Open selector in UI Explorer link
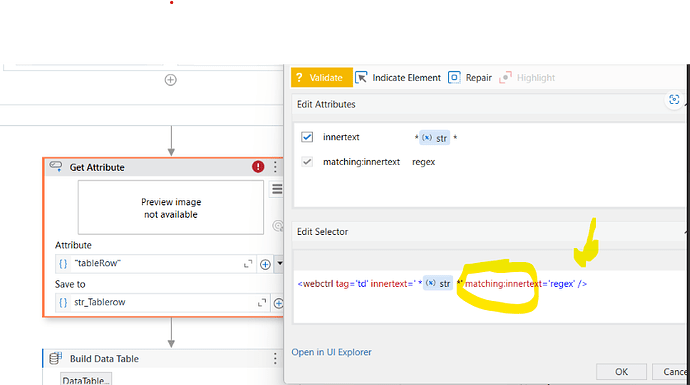This screenshot has height=385, width=690. point(331,352)
